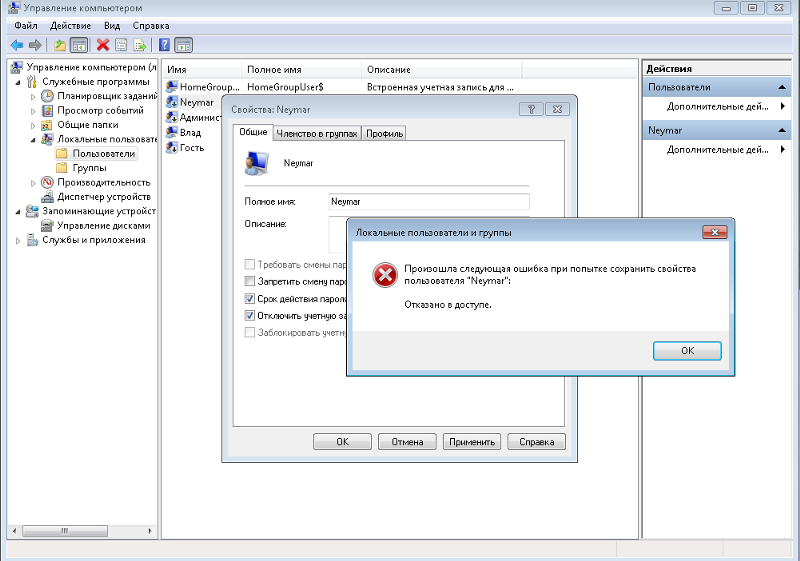Expand Производительность tree node
800x561 pixels.
pyautogui.click(x=33, y=183)
